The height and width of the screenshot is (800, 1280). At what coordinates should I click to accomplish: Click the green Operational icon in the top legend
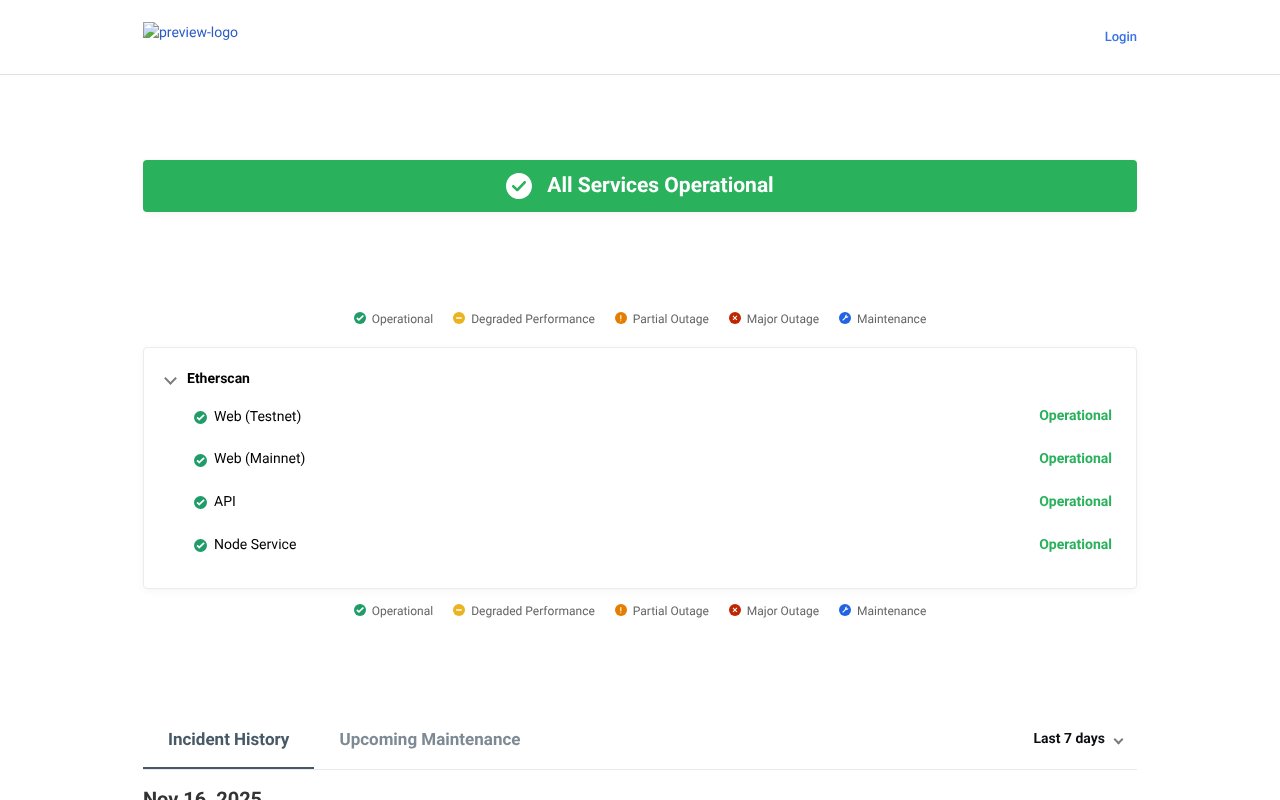[360, 318]
